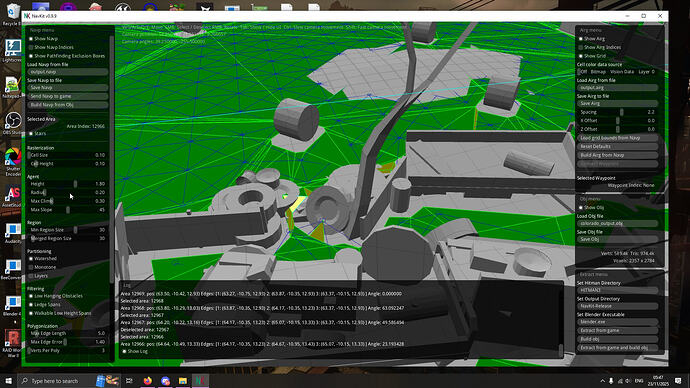Viewport: 690px width, 388px height.
Task: Toggle the Show Navp checkbox
Action: tap(31, 39)
